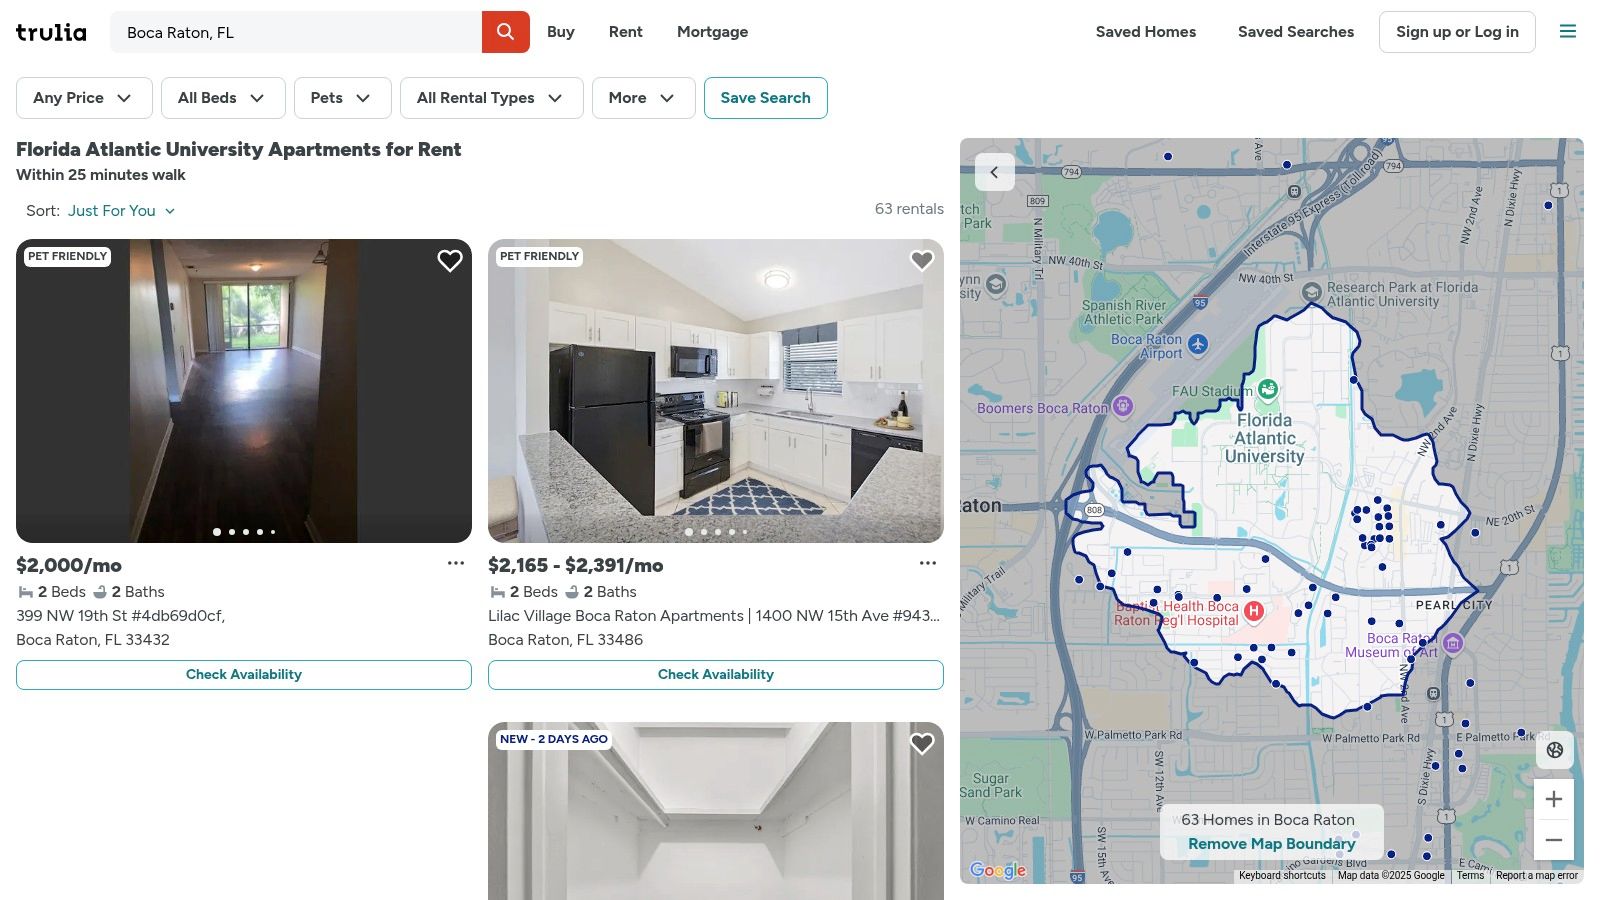The image size is (1600, 900).
Task: Click the Spanish River Athletic Park label
Action: [1124, 312]
